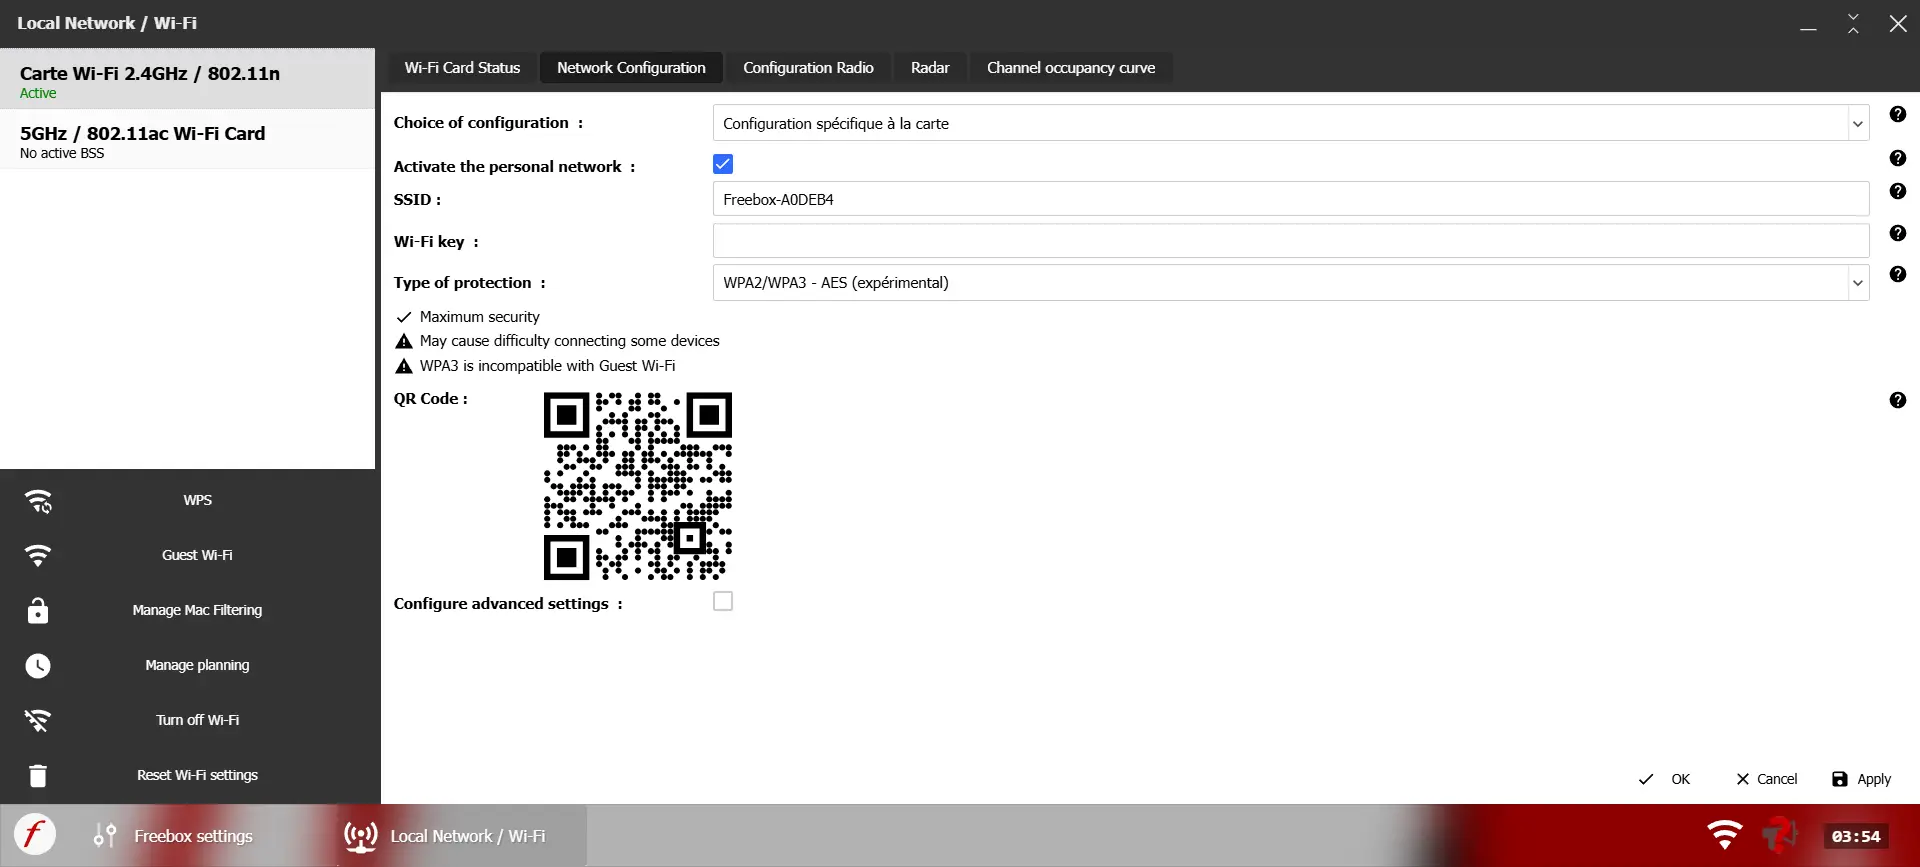The height and width of the screenshot is (867, 1920).
Task: Click the Freebox settings sliders icon
Action: tap(105, 835)
